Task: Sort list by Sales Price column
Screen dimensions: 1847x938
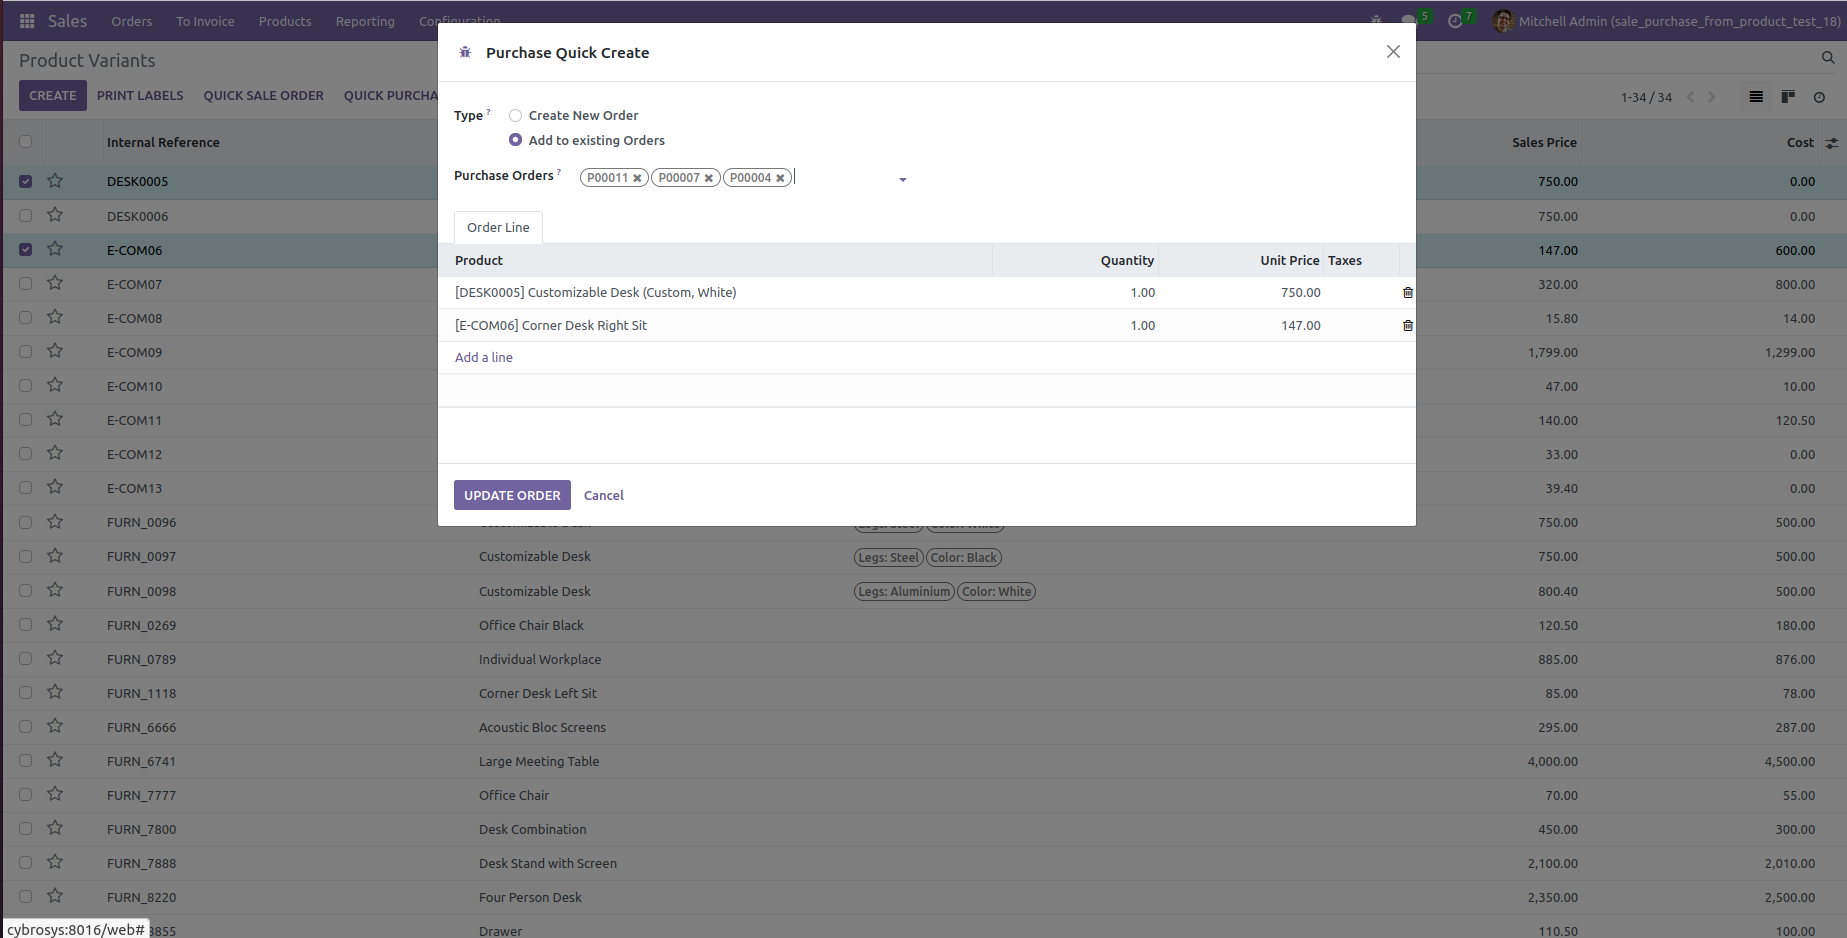Action: coord(1544,142)
